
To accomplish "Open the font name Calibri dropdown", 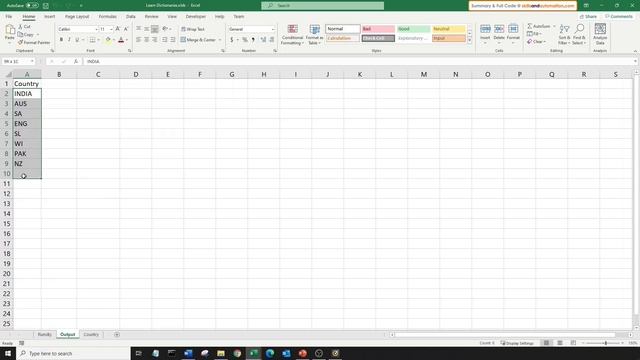I will tap(96, 29).
